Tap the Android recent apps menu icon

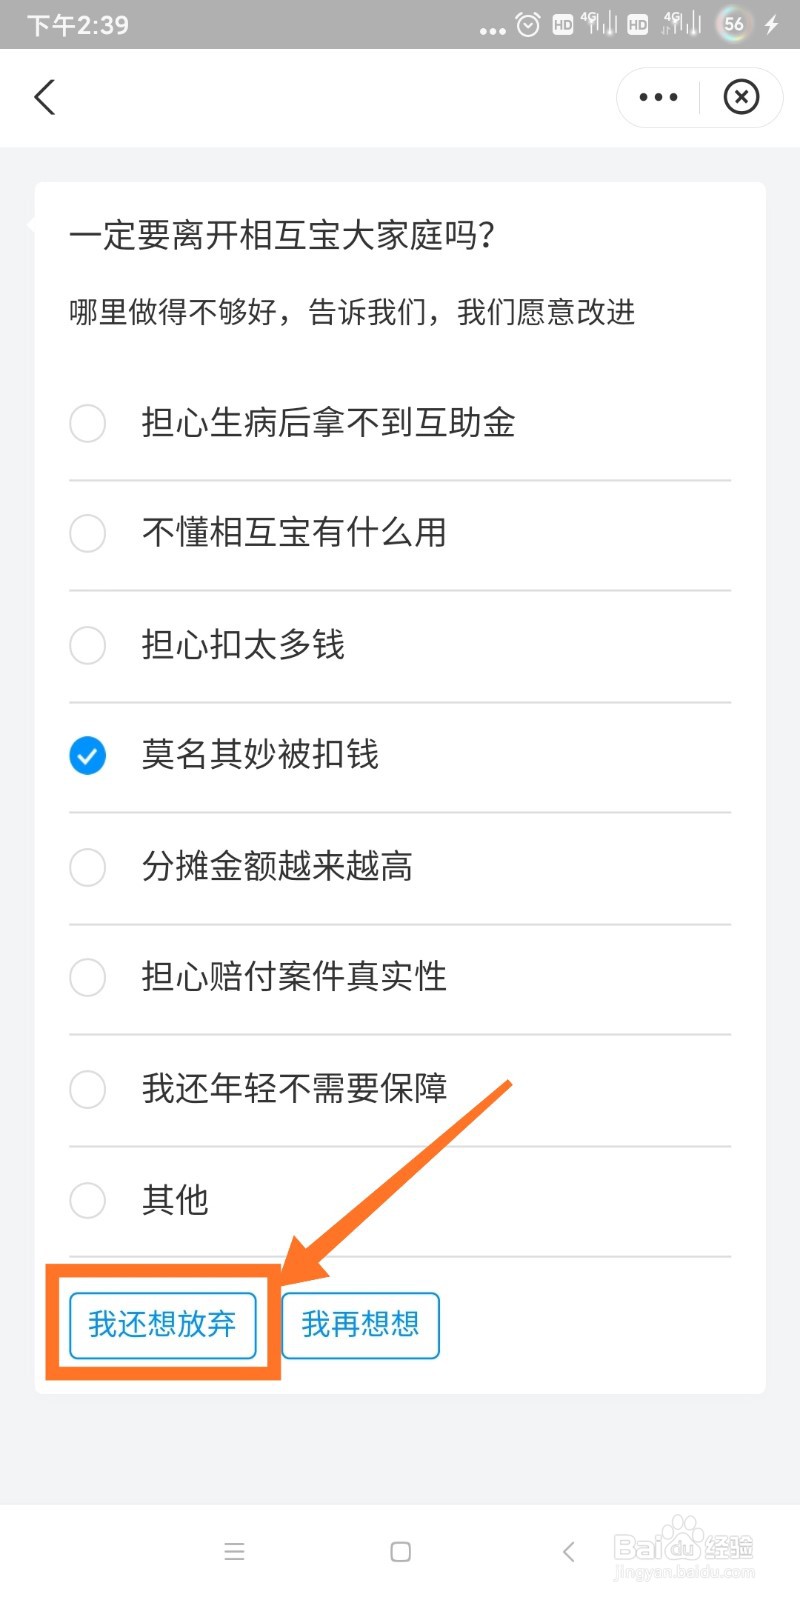pos(234,1551)
